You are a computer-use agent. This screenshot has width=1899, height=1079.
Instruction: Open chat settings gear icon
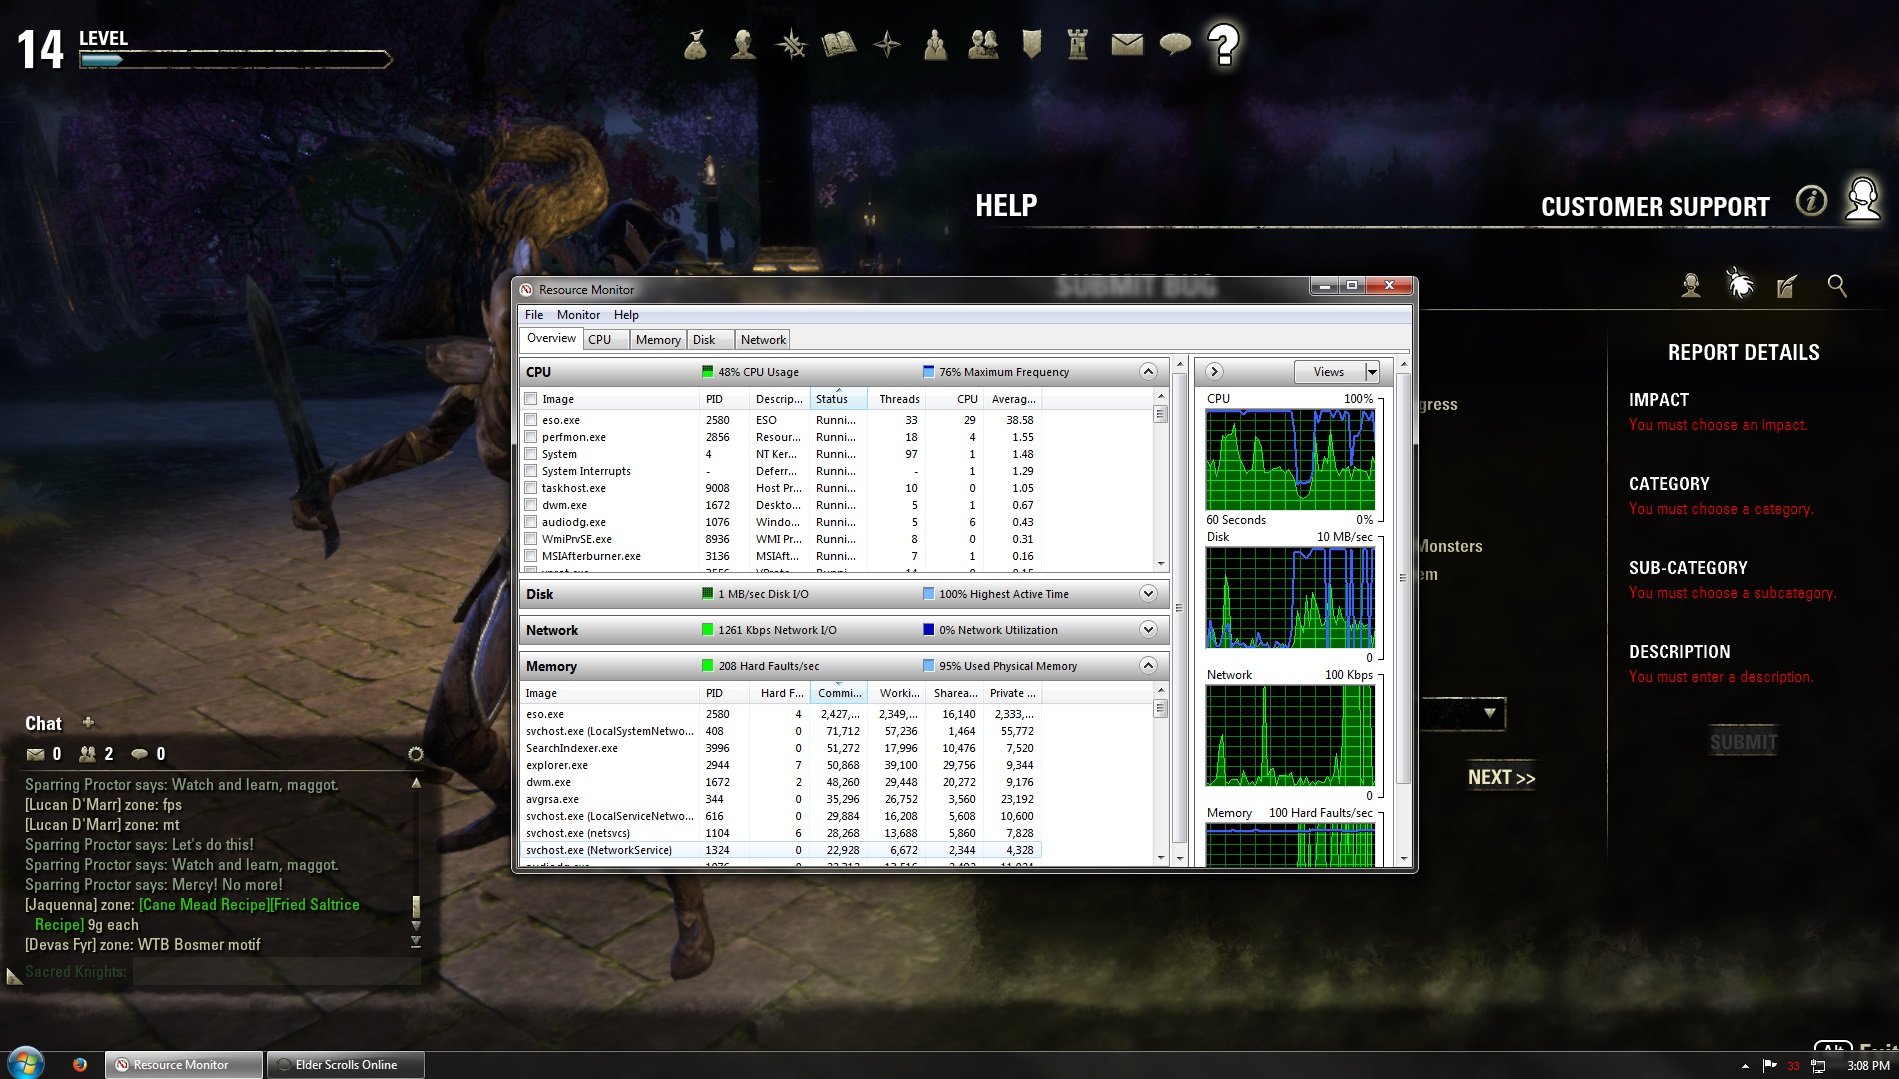click(x=416, y=754)
